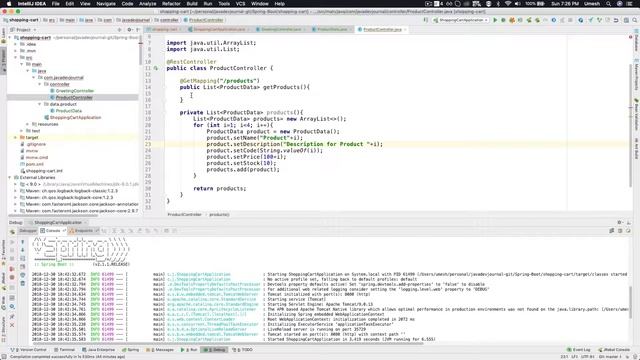Screen dimensions: 640x360
Task: Resume program in the Debug panel
Action: click(x=12, y=242)
